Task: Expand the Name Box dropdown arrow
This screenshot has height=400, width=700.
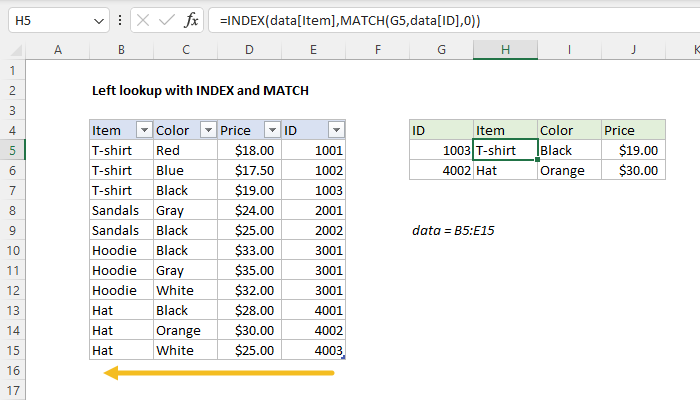Action: tap(99, 21)
